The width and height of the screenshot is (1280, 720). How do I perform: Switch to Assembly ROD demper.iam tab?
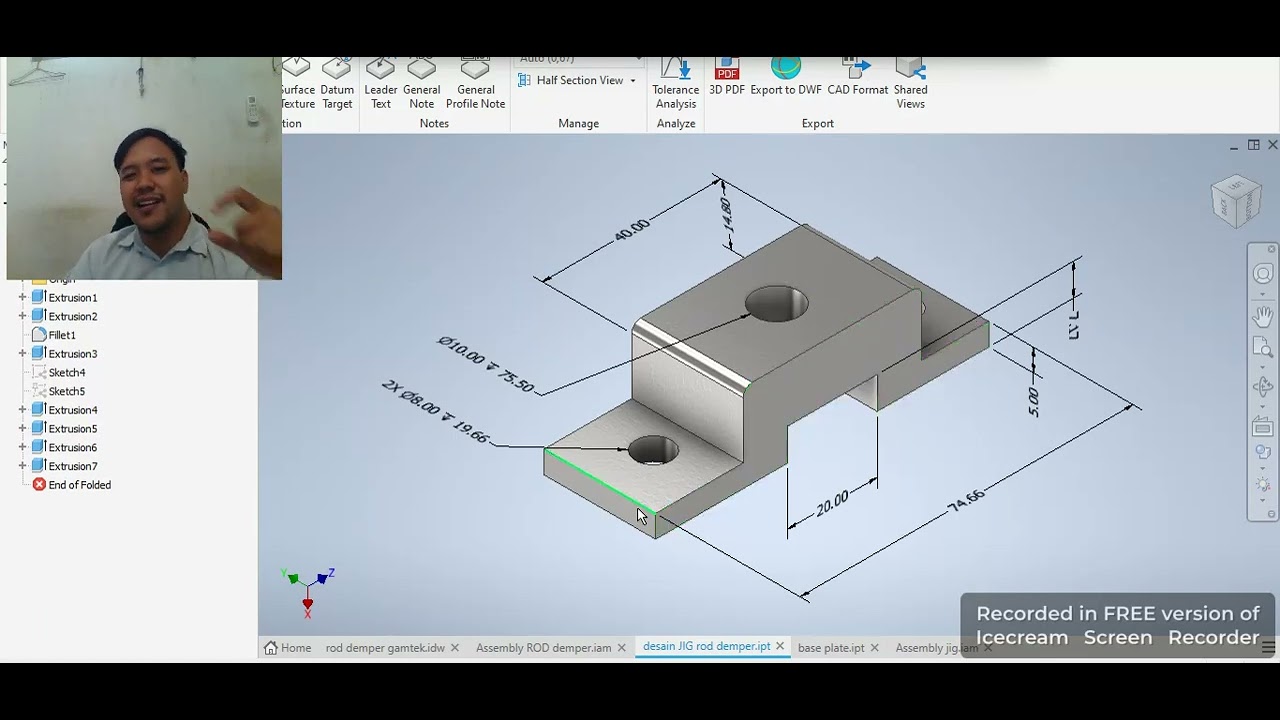click(543, 648)
